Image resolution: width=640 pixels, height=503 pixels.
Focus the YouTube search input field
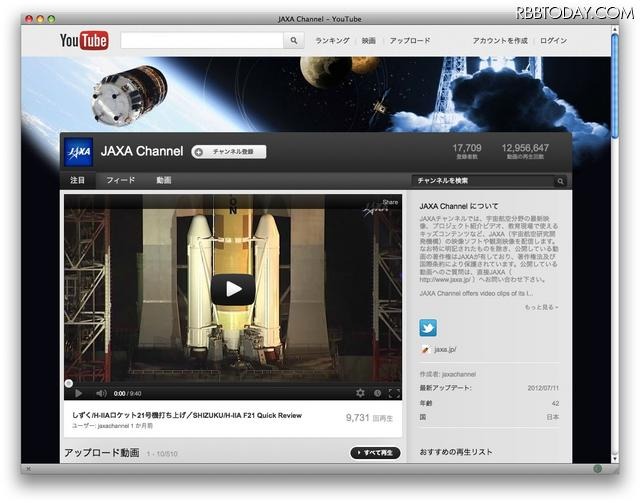pyautogui.click(x=202, y=40)
